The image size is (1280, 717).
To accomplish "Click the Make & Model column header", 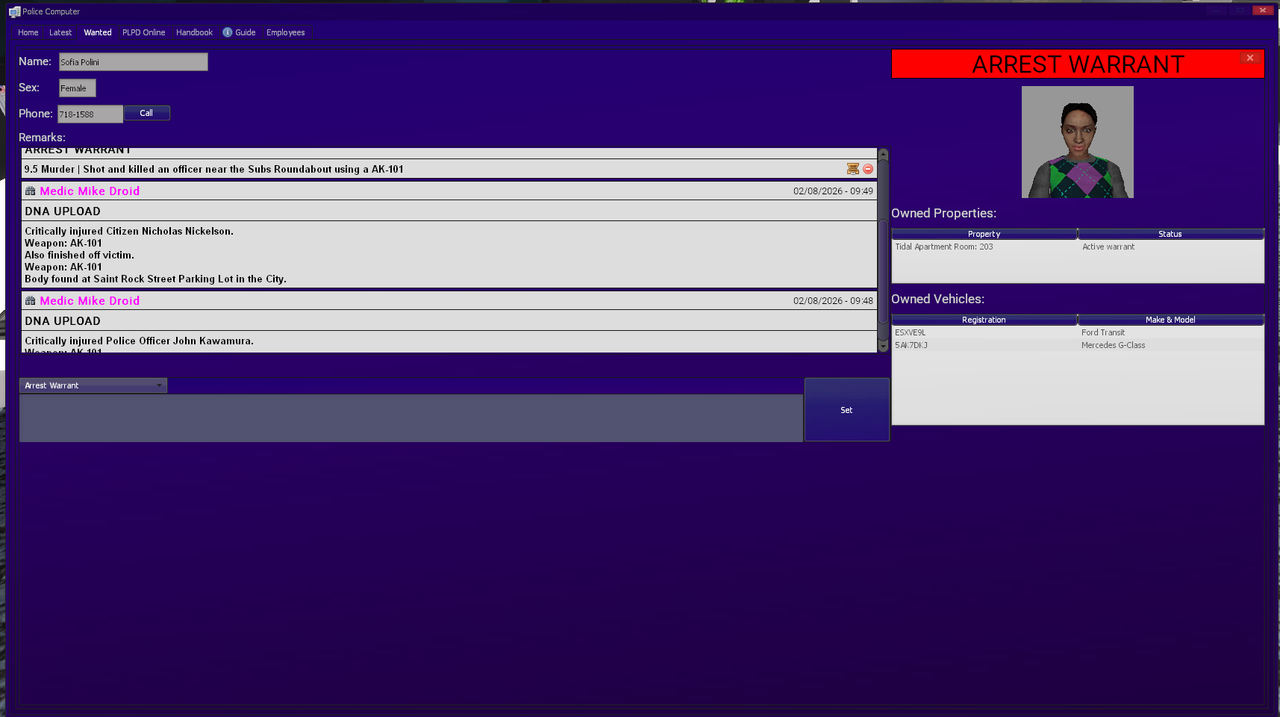I will click(1171, 320).
